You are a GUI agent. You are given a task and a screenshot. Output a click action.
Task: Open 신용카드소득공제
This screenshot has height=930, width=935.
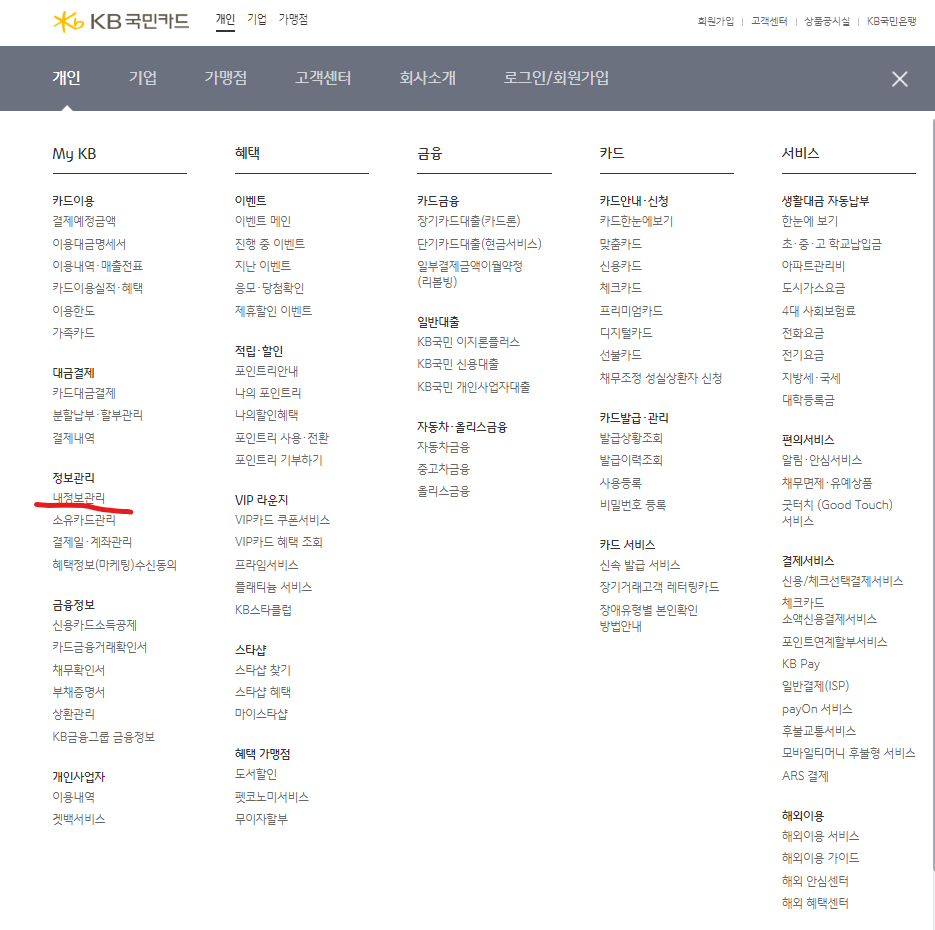94,625
